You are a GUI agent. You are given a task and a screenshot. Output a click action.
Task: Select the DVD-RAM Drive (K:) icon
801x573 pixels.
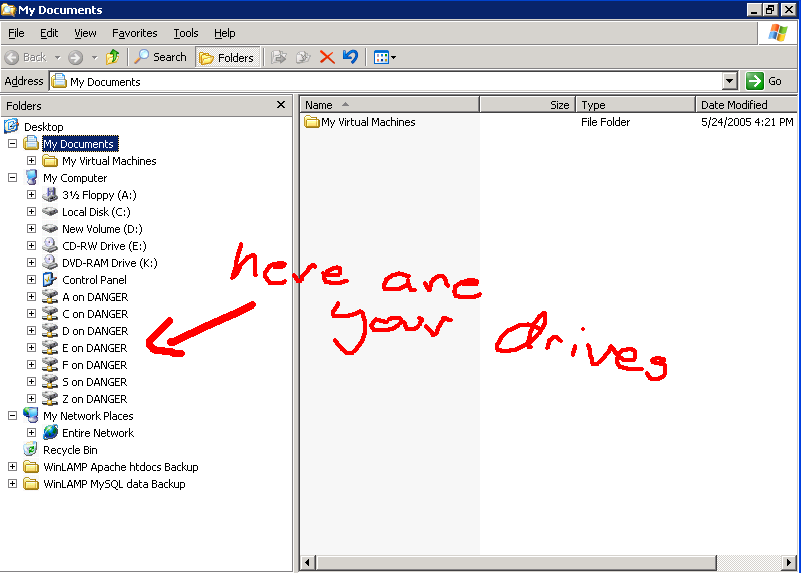(x=51, y=263)
